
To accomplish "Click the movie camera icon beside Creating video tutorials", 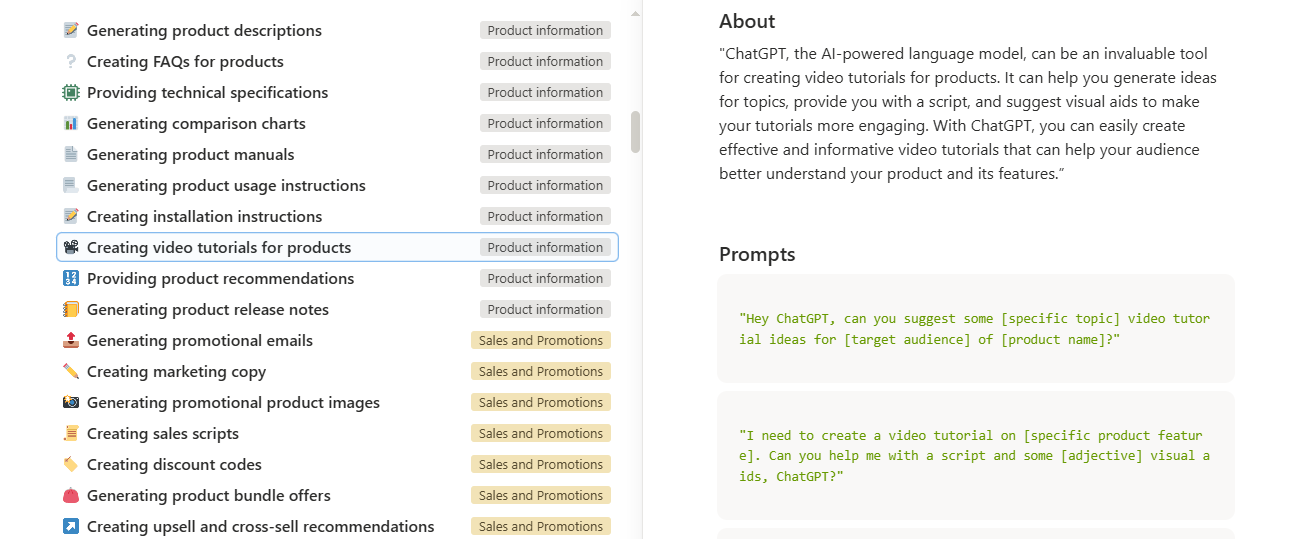I will pos(70,247).
